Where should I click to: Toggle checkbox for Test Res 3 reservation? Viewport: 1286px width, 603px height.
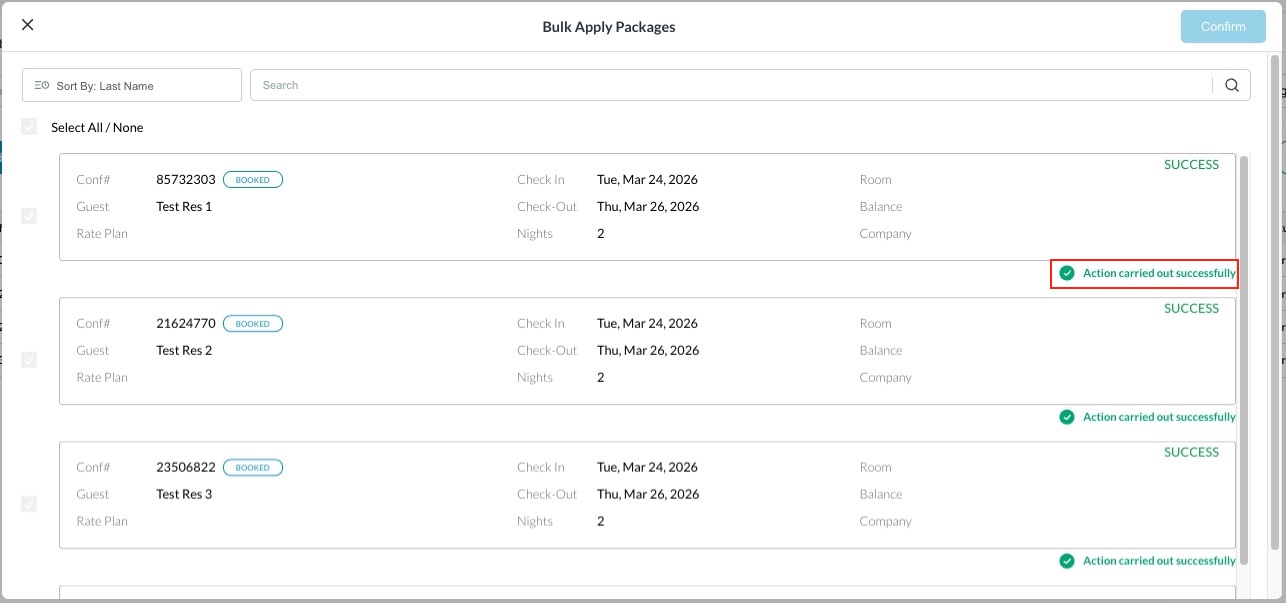click(29, 504)
